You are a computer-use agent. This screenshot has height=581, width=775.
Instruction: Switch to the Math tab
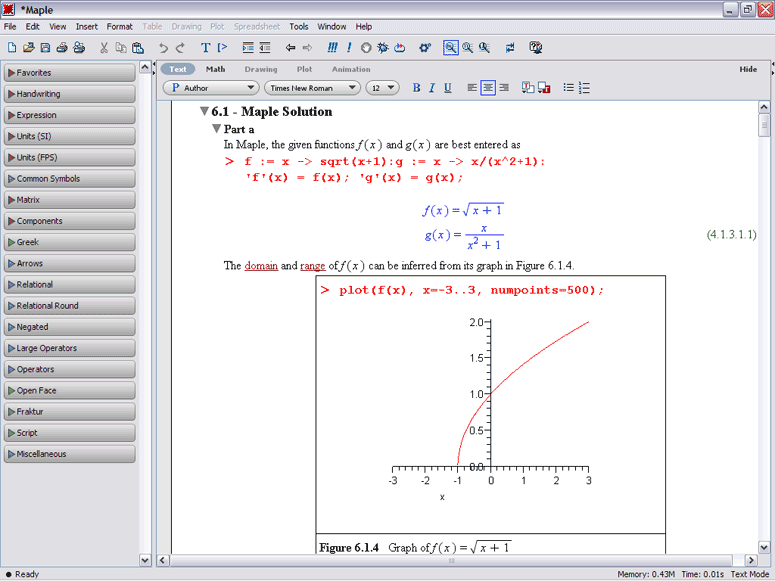[215, 69]
